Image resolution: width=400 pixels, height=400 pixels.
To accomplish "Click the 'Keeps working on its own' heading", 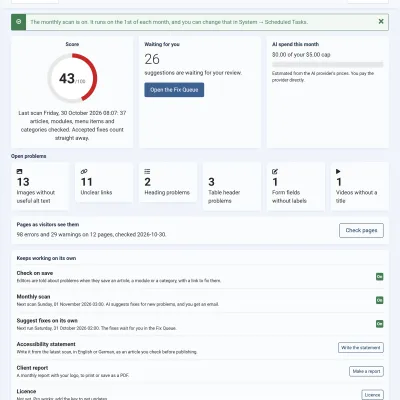I will tap(46, 258).
